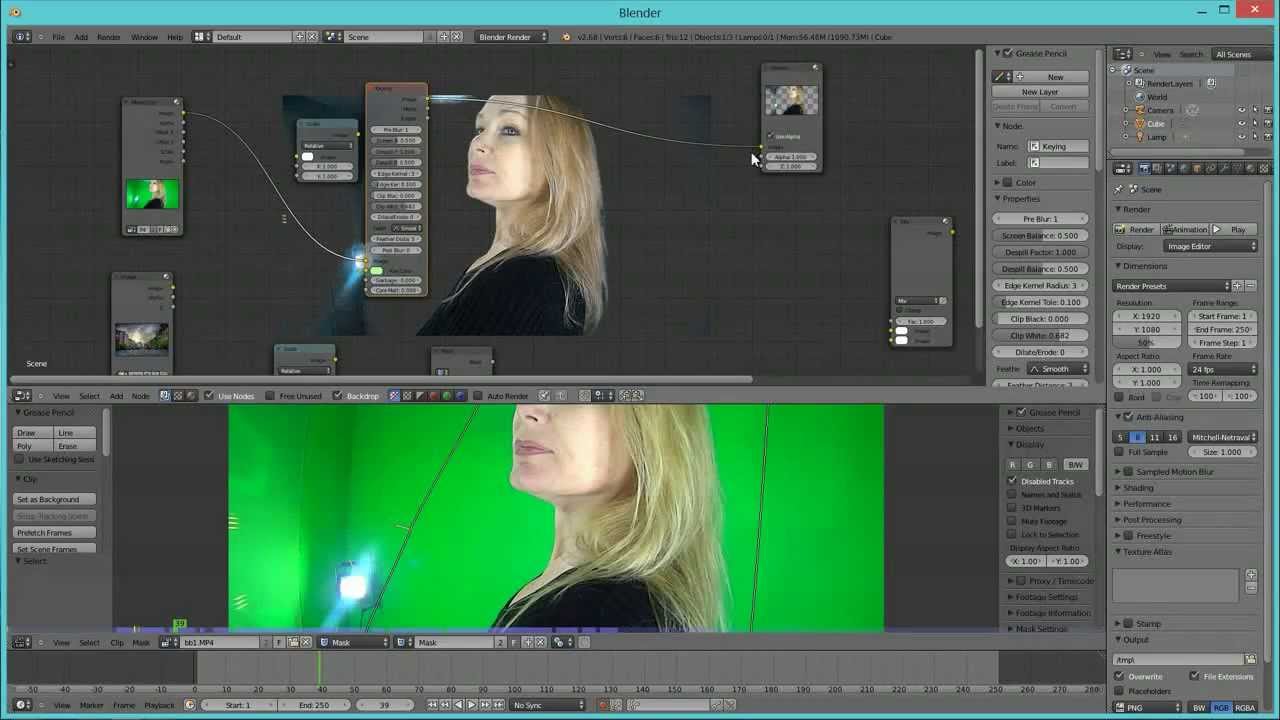Click the node Name field Keying
The height and width of the screenshot is (720, 1280).
click(x=1058, y=146)
